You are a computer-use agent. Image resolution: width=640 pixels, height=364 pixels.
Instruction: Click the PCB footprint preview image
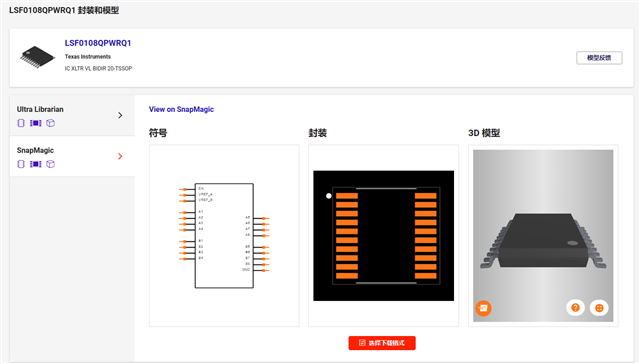[383, 235]
